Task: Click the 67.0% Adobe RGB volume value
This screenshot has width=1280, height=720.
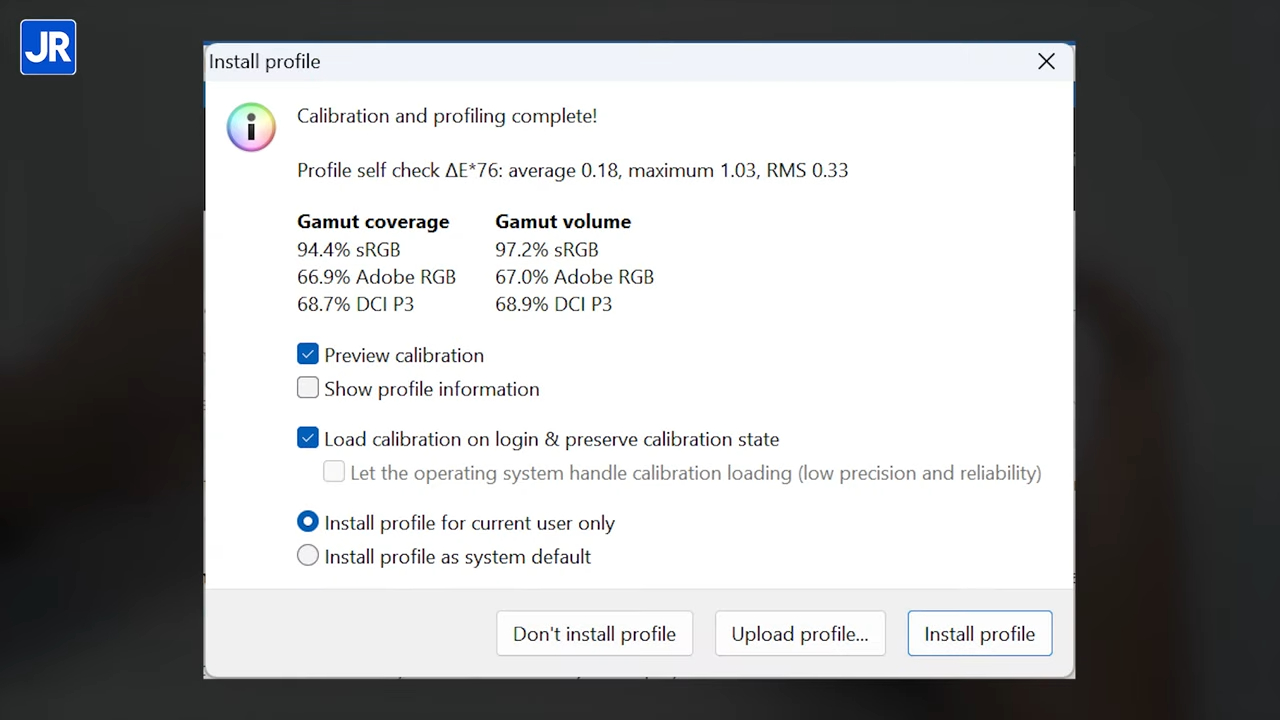Action: click(574, 277)
